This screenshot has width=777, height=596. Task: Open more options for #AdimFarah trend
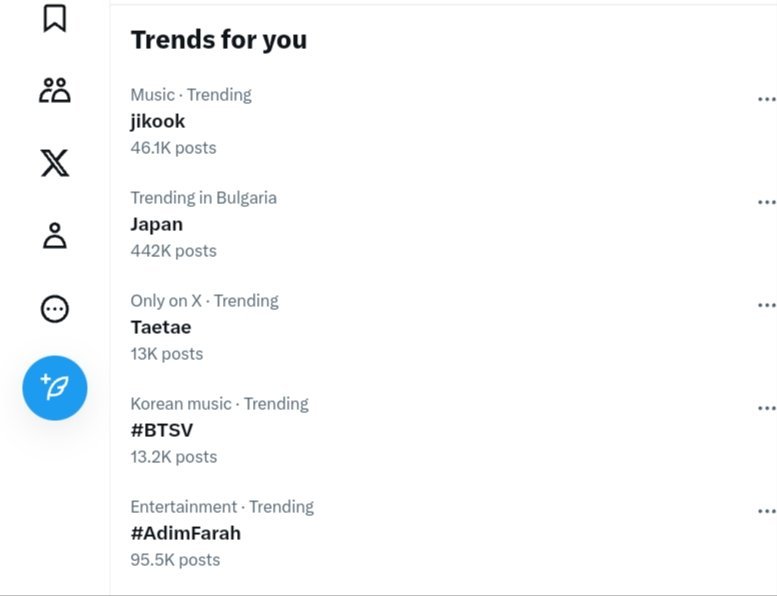click(766, 511)
